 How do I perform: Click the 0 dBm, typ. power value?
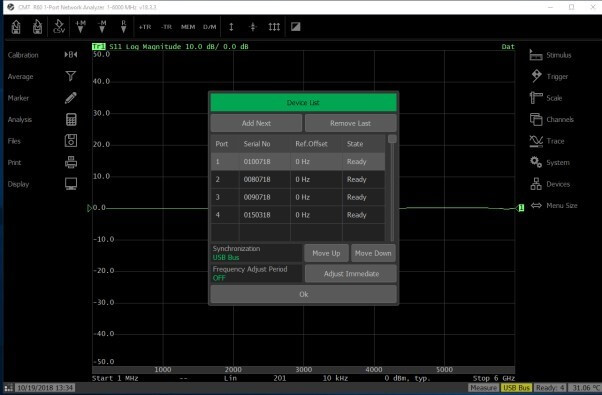(x=407, y=378)
